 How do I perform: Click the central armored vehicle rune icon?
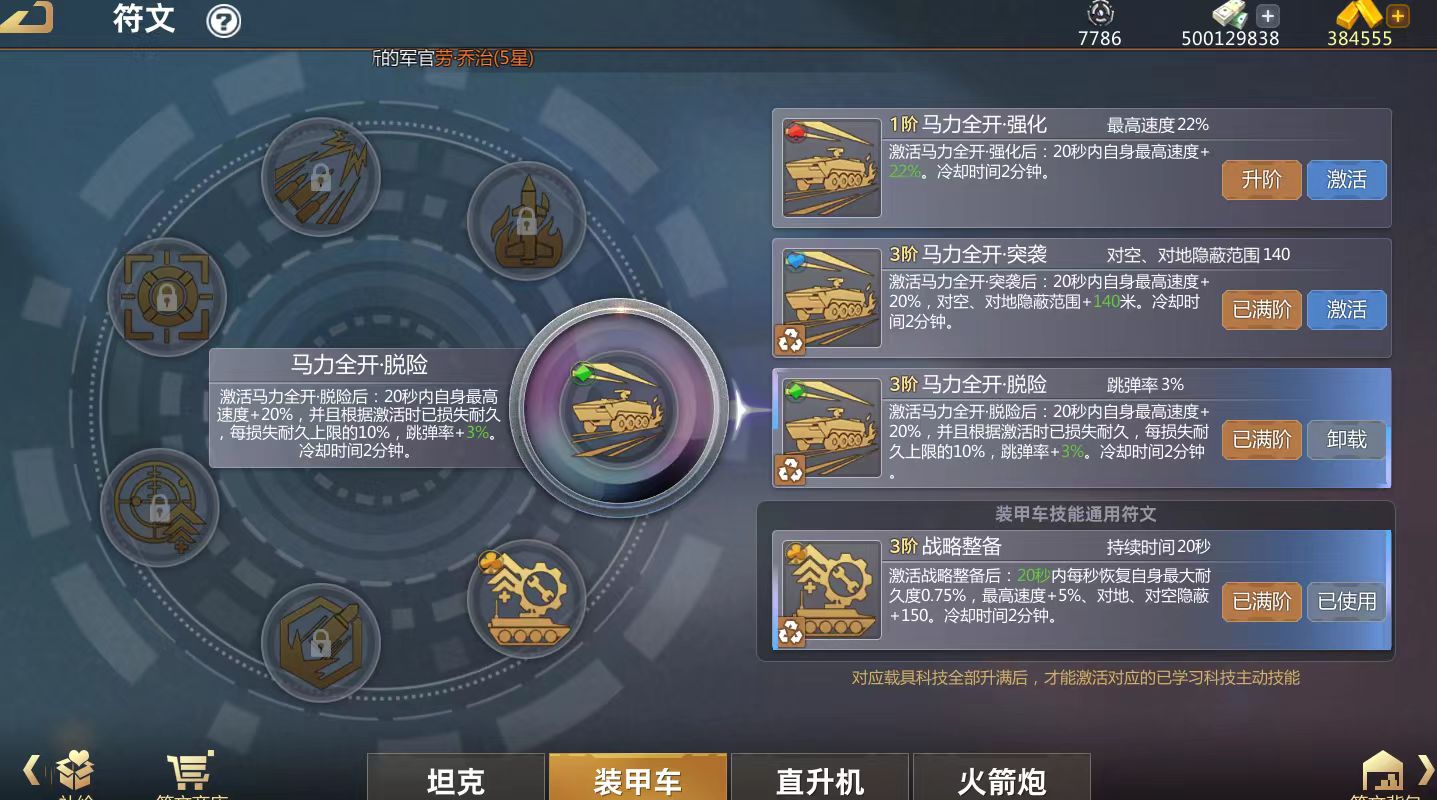pyautogui.click(x=623, y=408)
